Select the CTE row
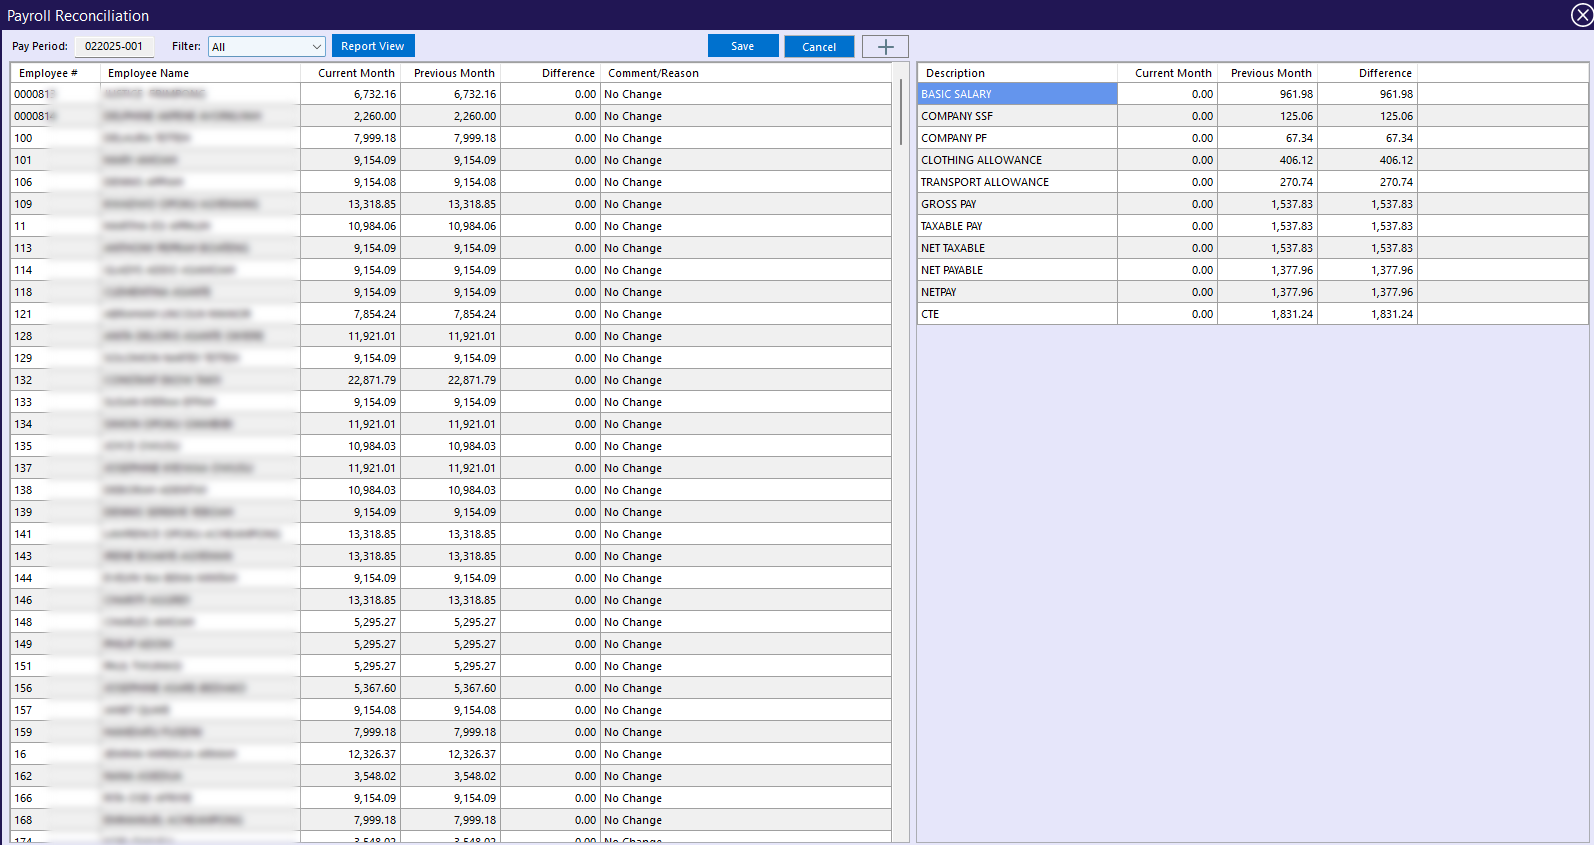The image size is (1594, 845). [x=1016, y=314]
